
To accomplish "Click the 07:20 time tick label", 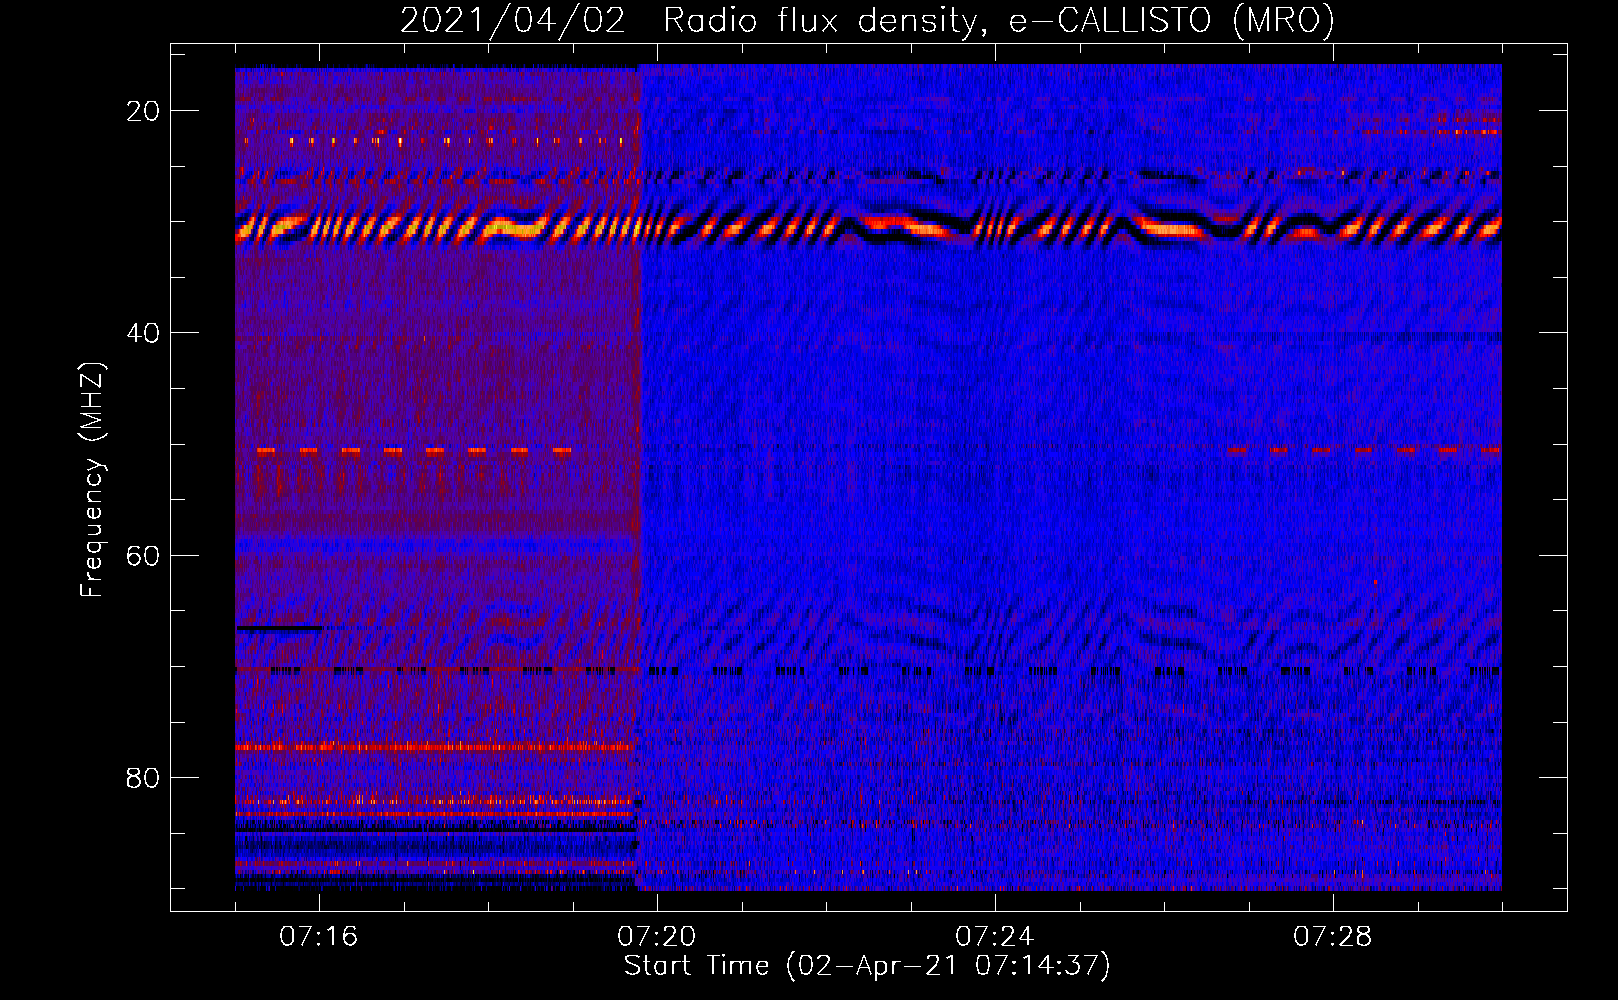I will point(656,936).
